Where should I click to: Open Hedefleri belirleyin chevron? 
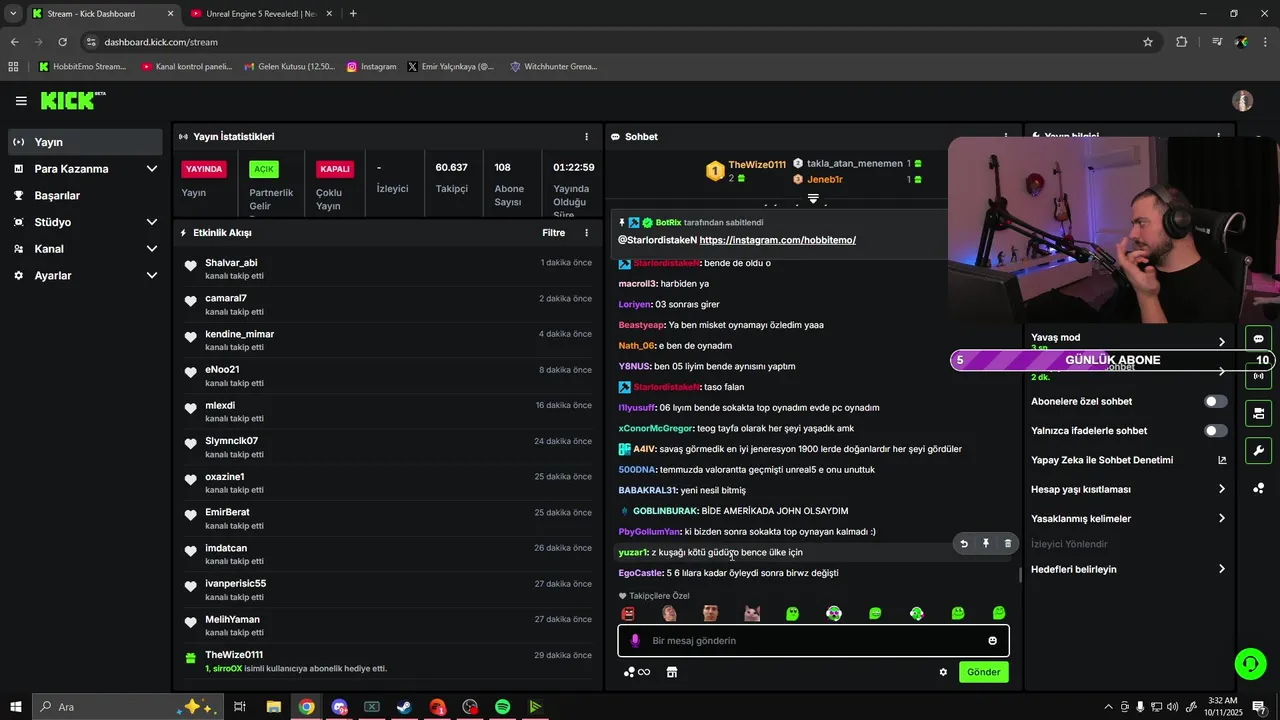point(1221,569)
